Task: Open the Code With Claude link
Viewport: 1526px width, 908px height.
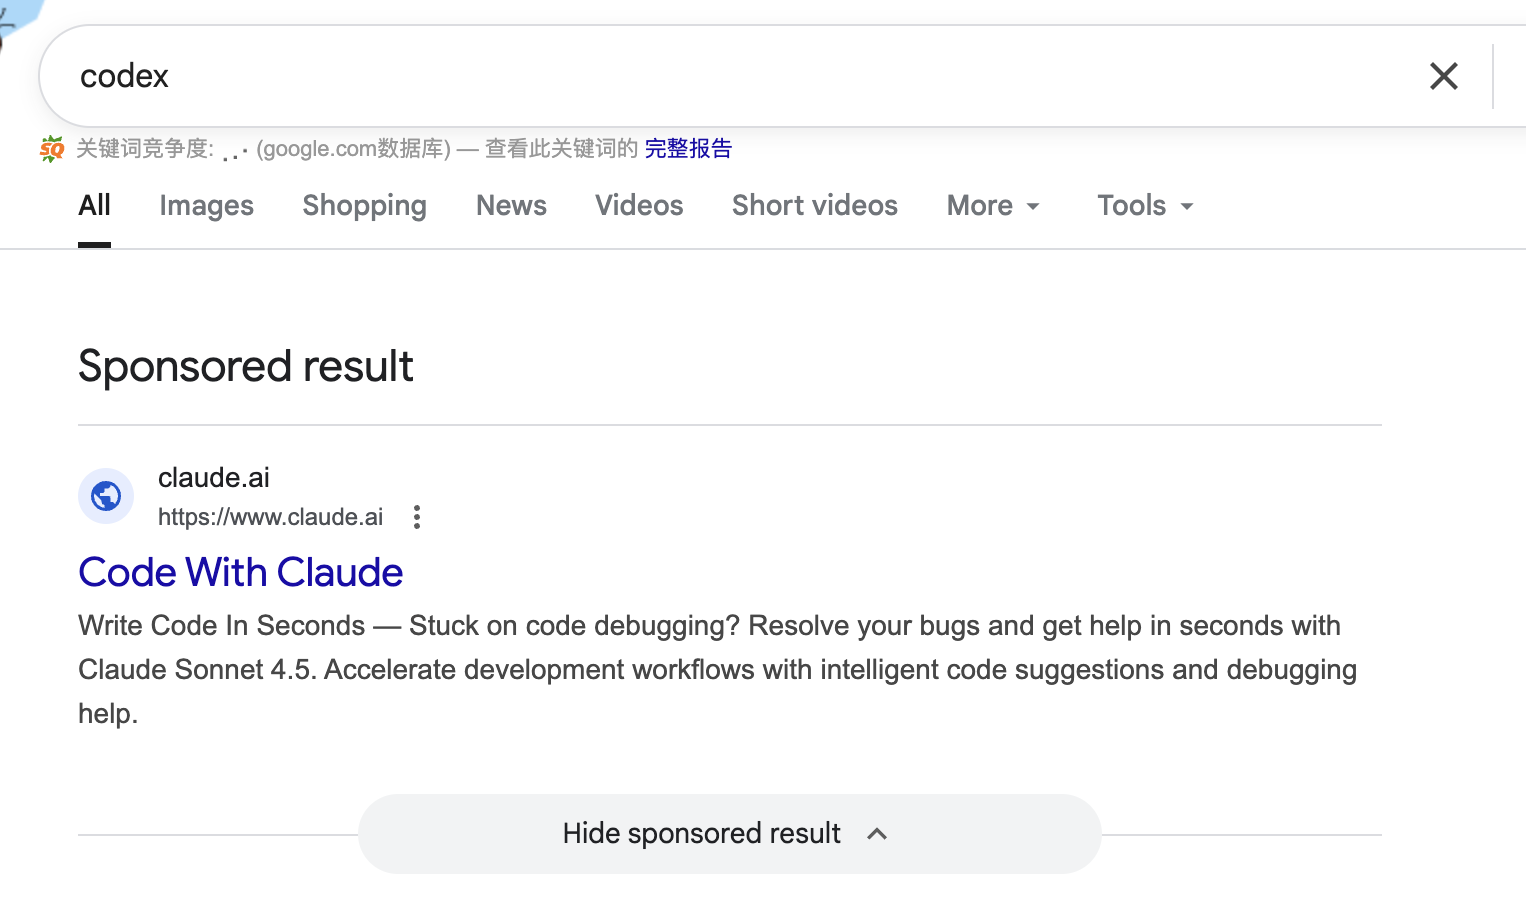Action: (241, 572)
